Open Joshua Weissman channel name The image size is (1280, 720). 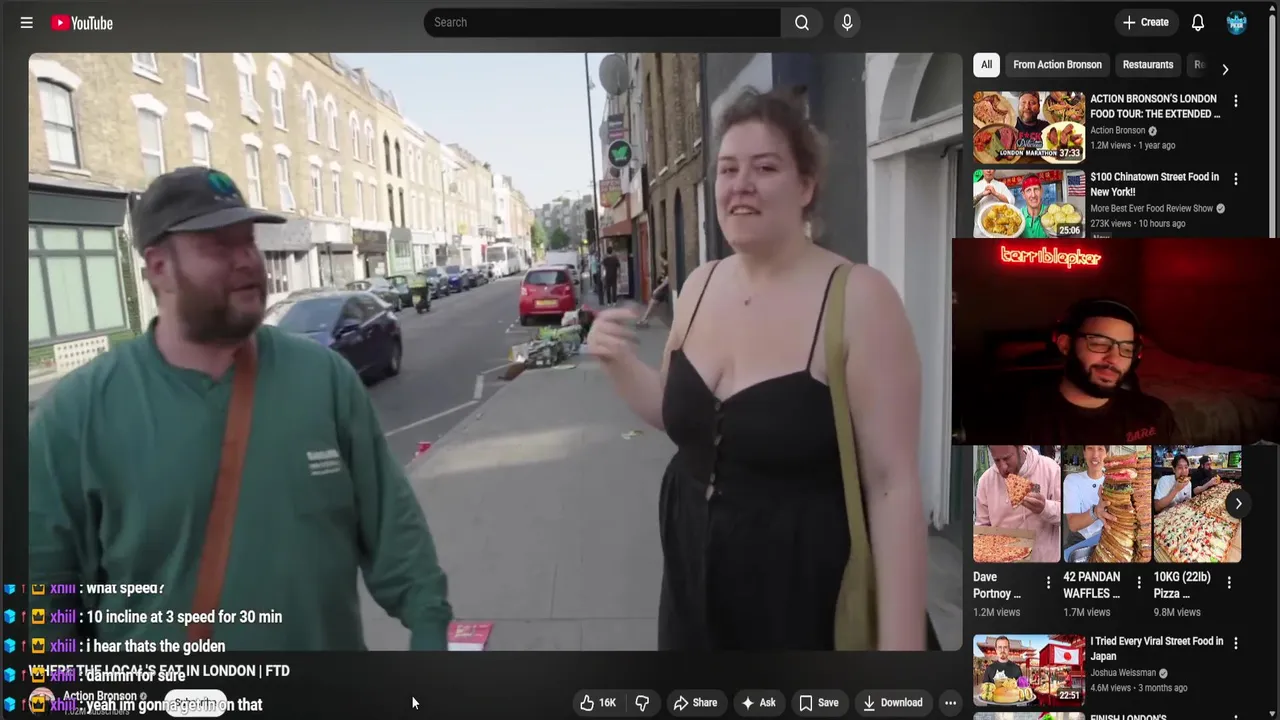pos(1123,673)
